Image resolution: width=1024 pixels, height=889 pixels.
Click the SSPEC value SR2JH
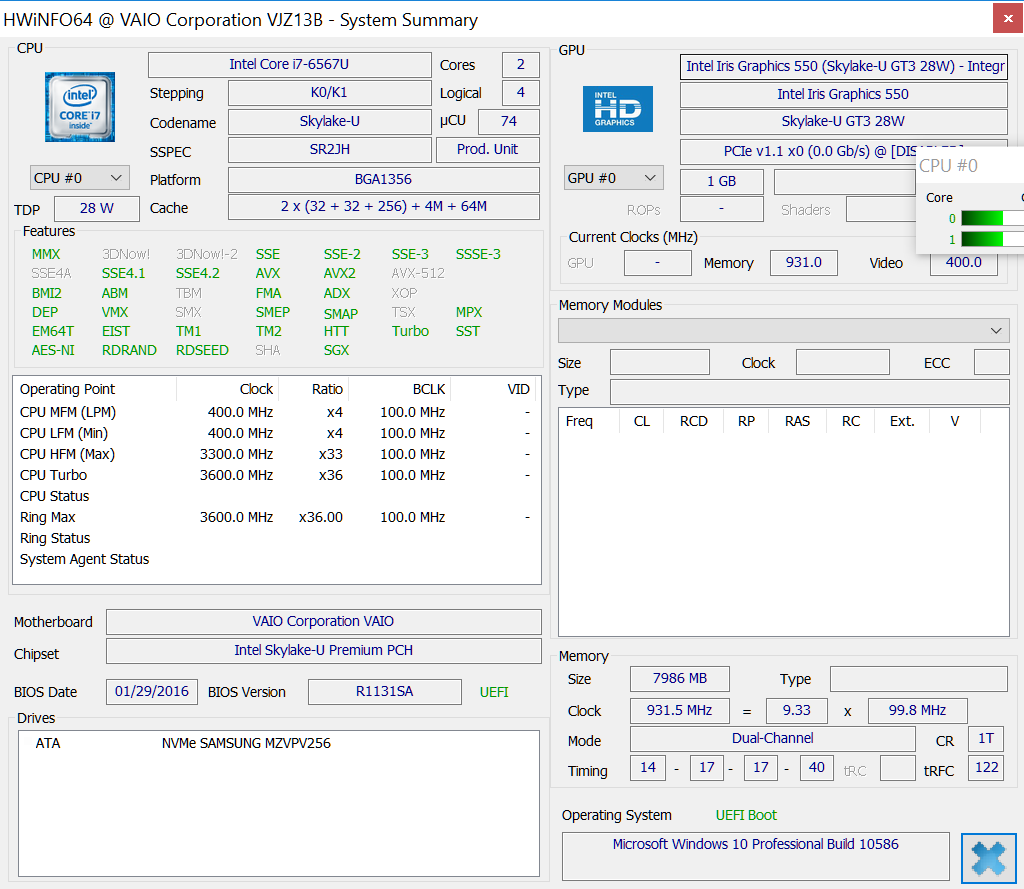pyautogui.click(x=329, y=150)
